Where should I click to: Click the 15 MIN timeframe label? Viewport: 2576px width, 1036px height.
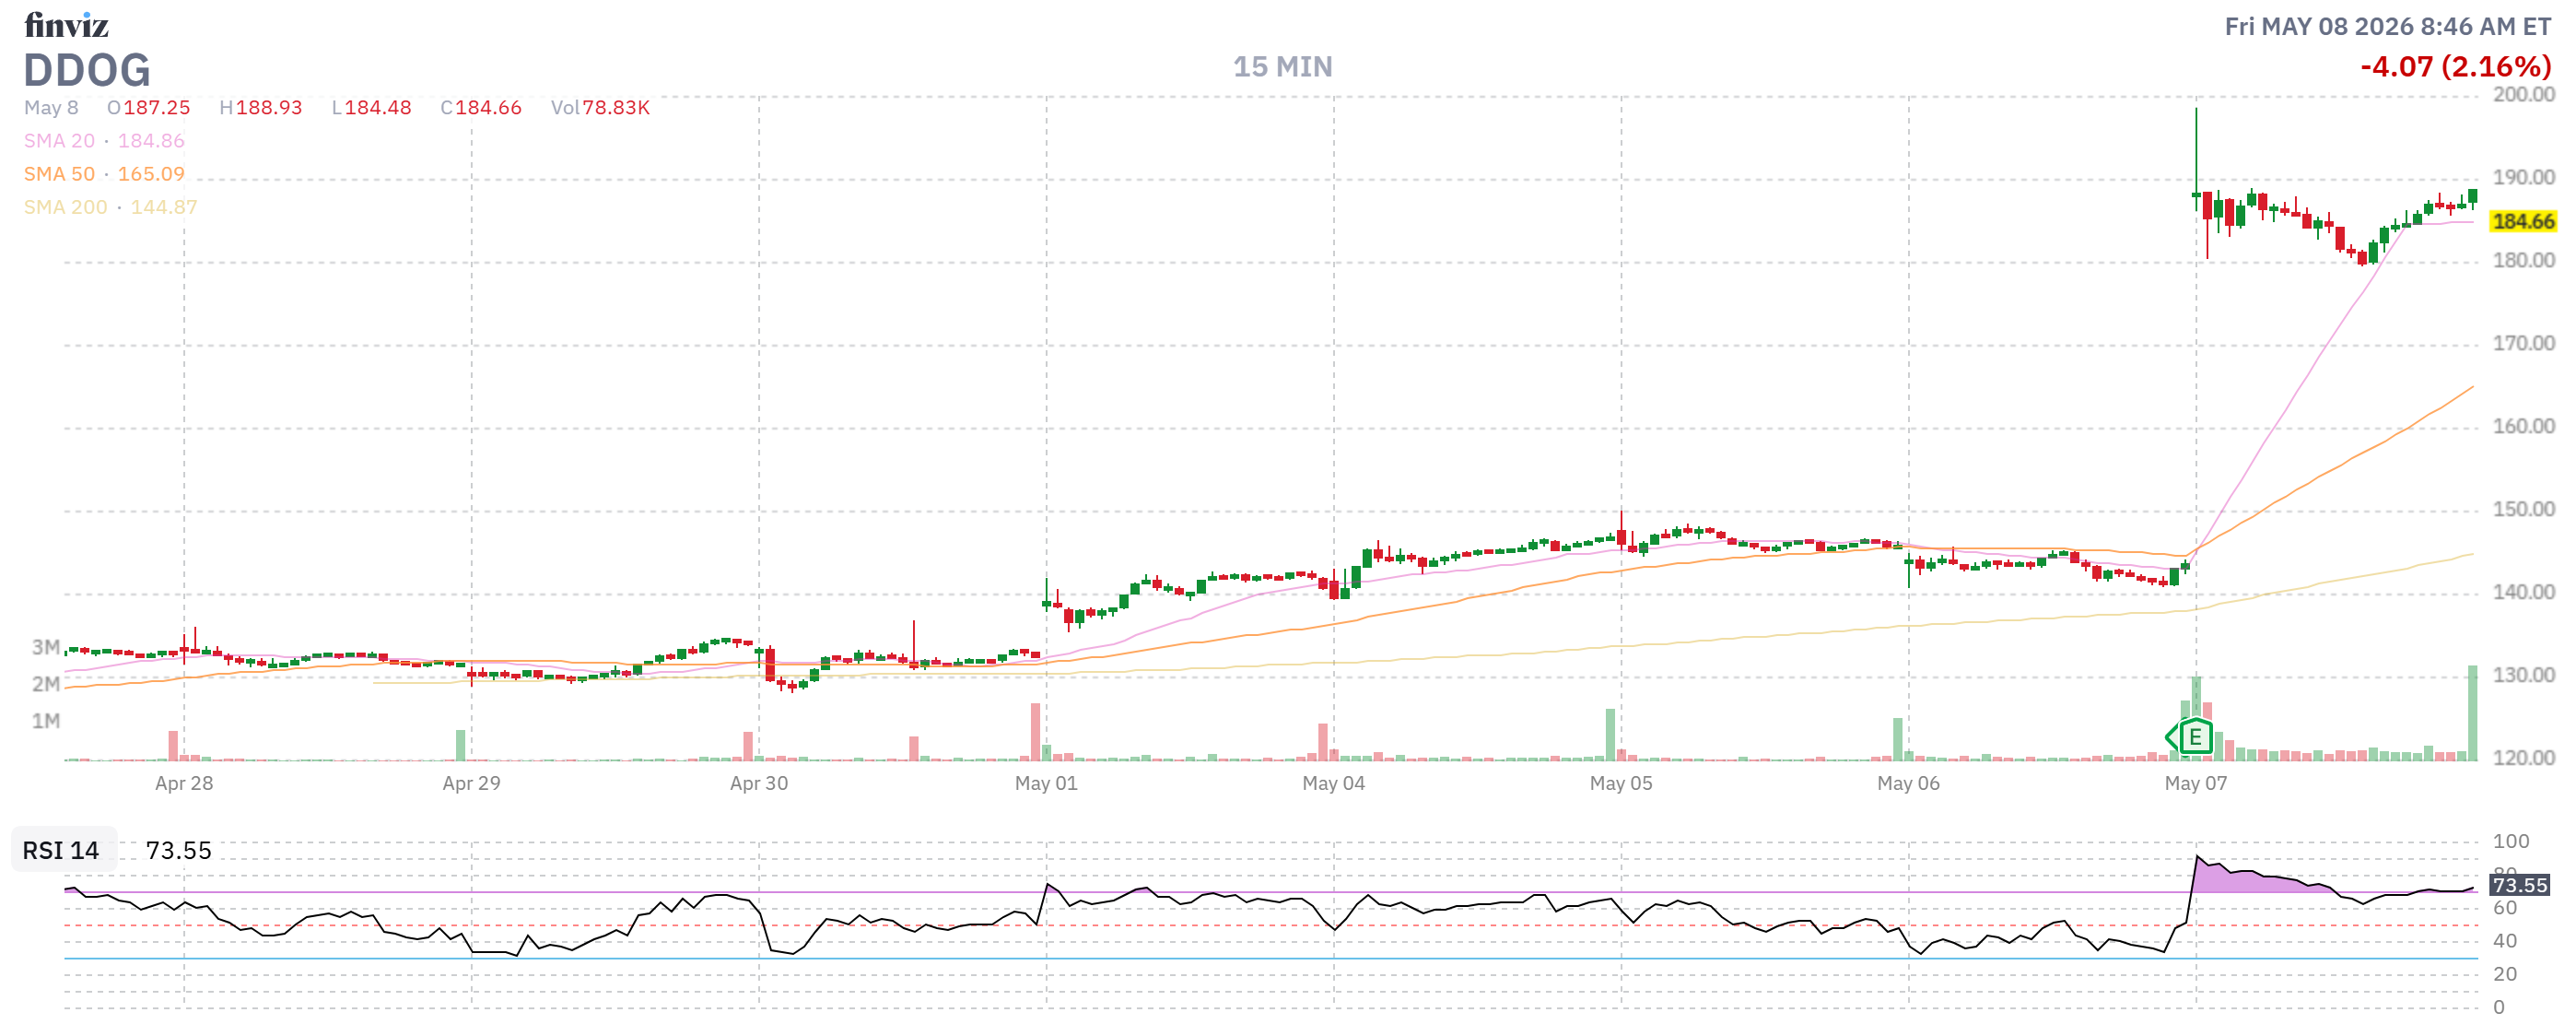point(1282,67)
